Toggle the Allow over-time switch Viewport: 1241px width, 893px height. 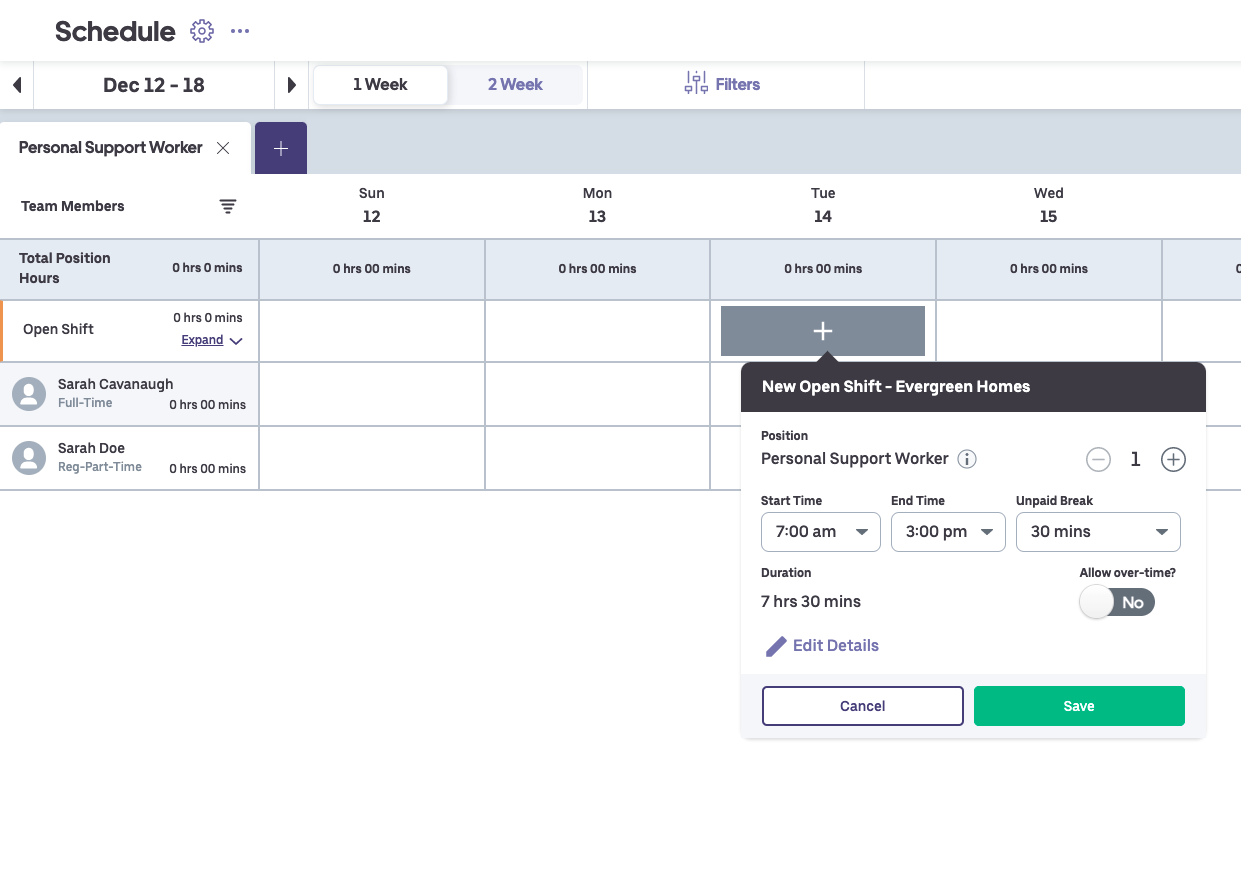(1117, 602)
